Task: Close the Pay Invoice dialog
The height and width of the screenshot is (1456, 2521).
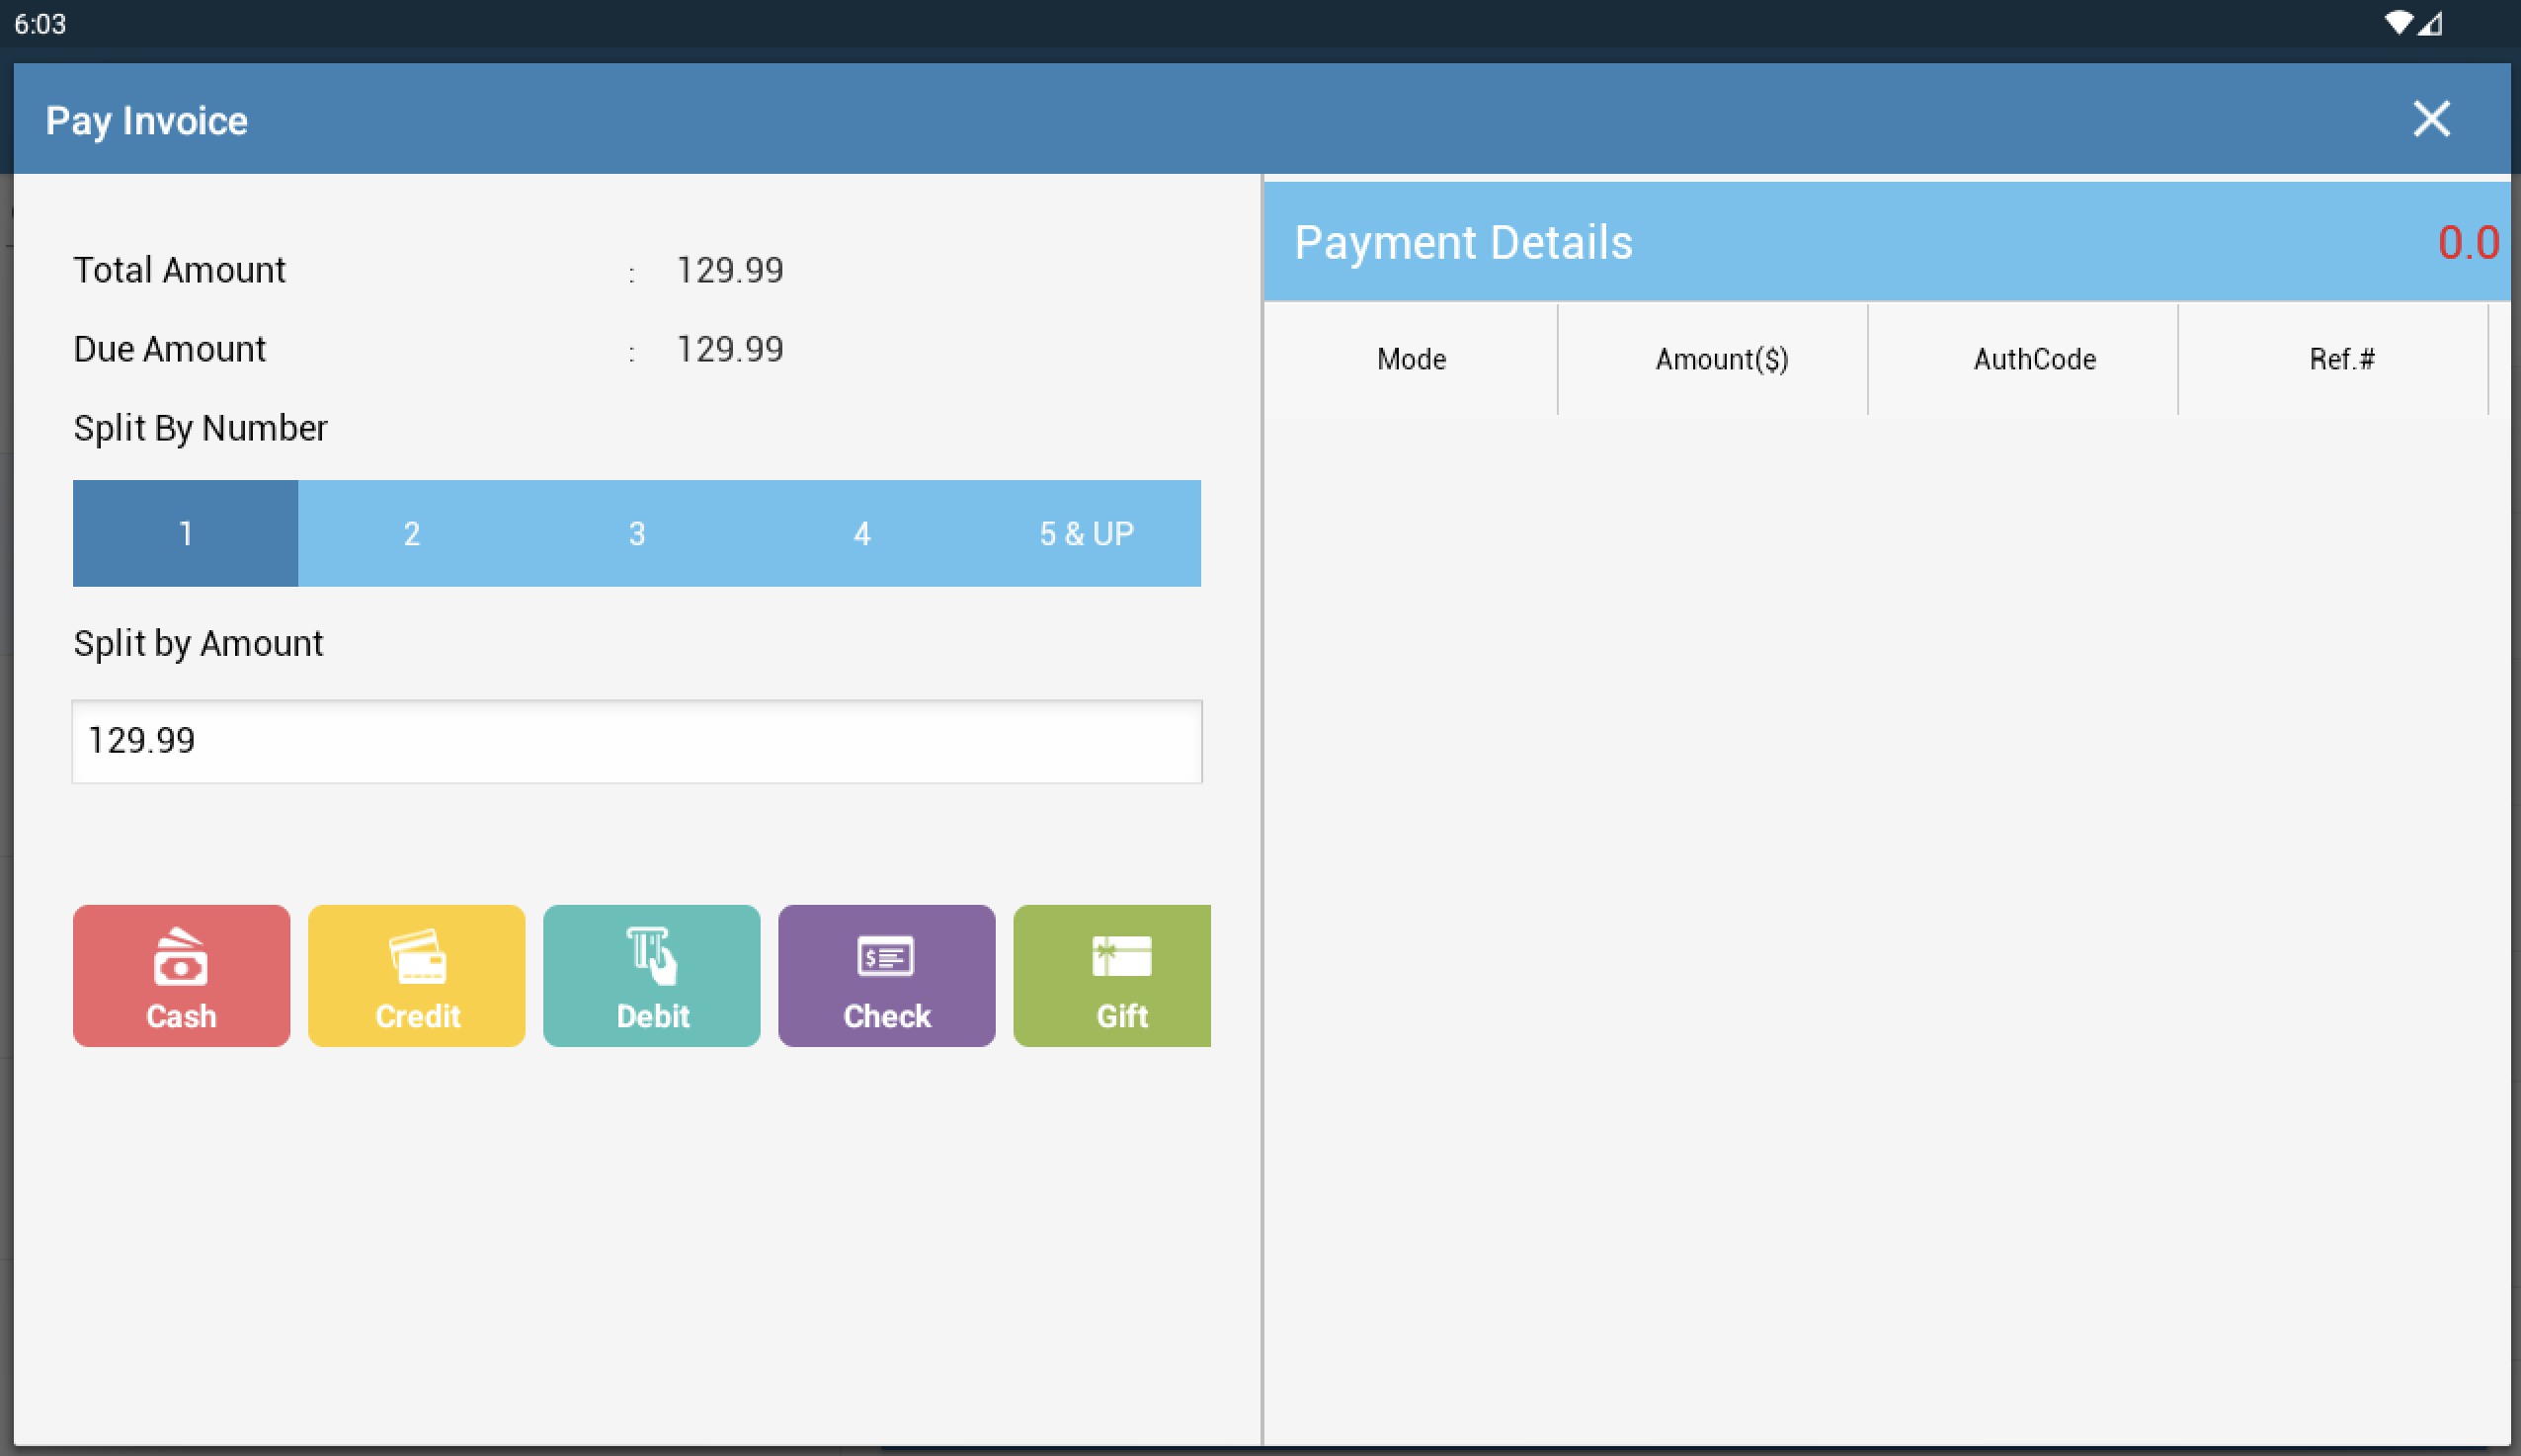Action: (2430, 119)
